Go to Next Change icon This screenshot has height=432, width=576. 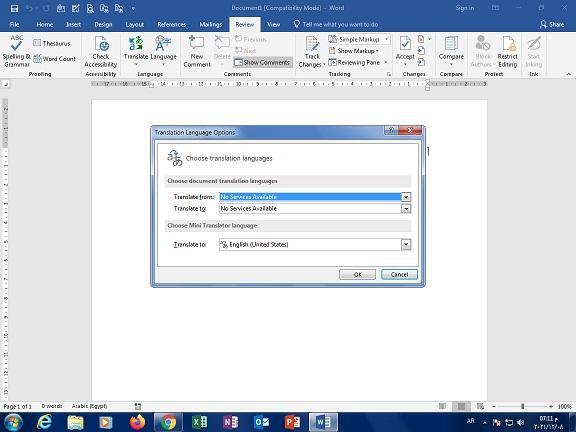tap(422, 62)
